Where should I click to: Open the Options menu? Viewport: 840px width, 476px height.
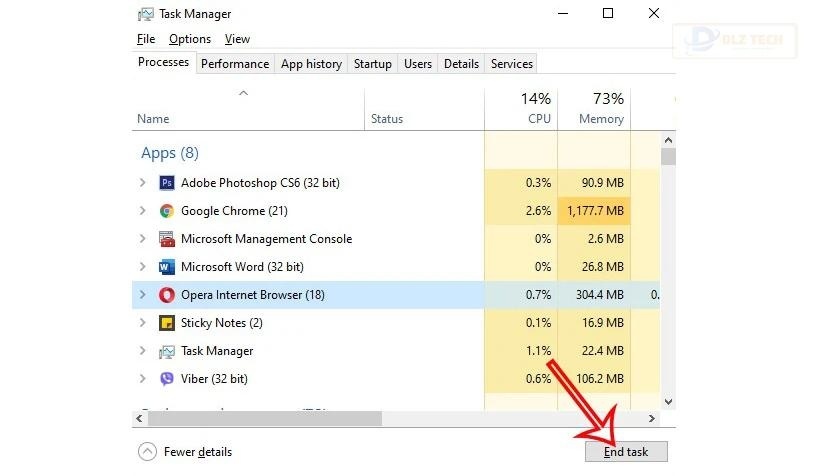pos(189,39)
